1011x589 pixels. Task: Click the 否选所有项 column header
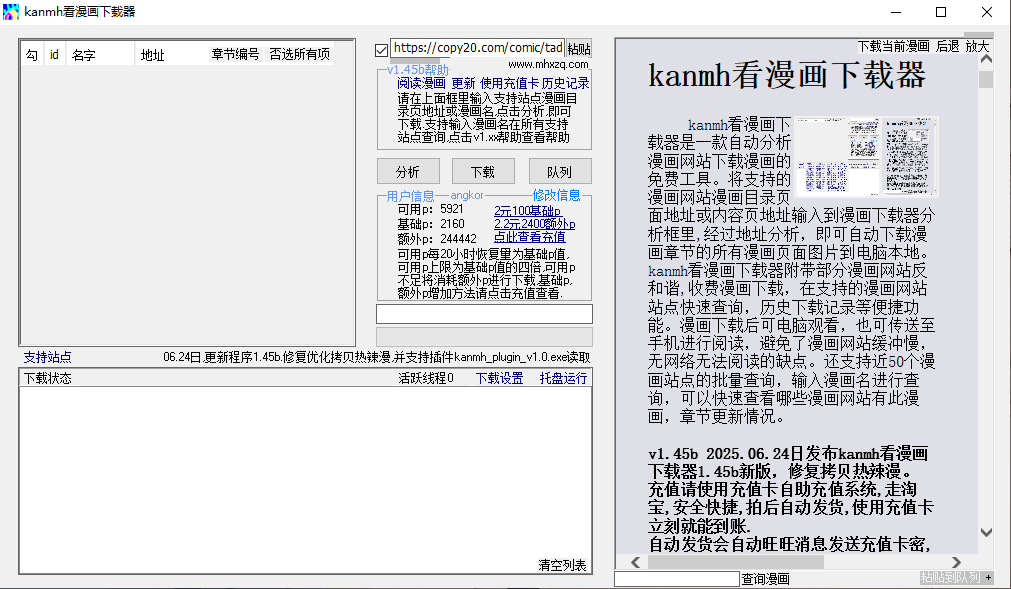299,55
